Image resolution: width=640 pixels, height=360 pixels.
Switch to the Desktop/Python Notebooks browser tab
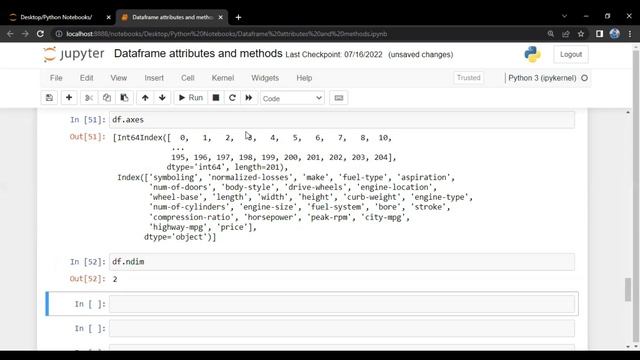click(x=55, y=17)
